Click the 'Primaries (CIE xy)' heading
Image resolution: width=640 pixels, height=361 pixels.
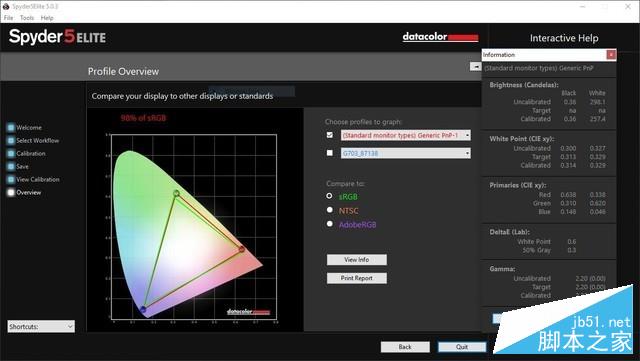pos(518,185)
